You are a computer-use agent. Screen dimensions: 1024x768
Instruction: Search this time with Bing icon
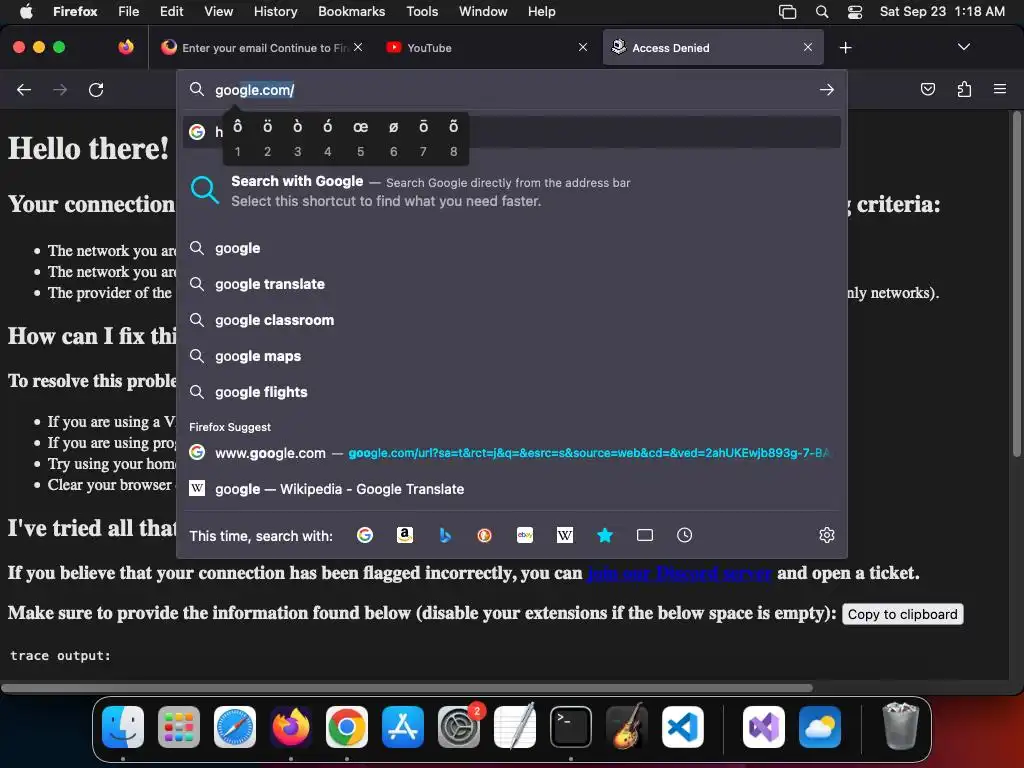(445, 536)
